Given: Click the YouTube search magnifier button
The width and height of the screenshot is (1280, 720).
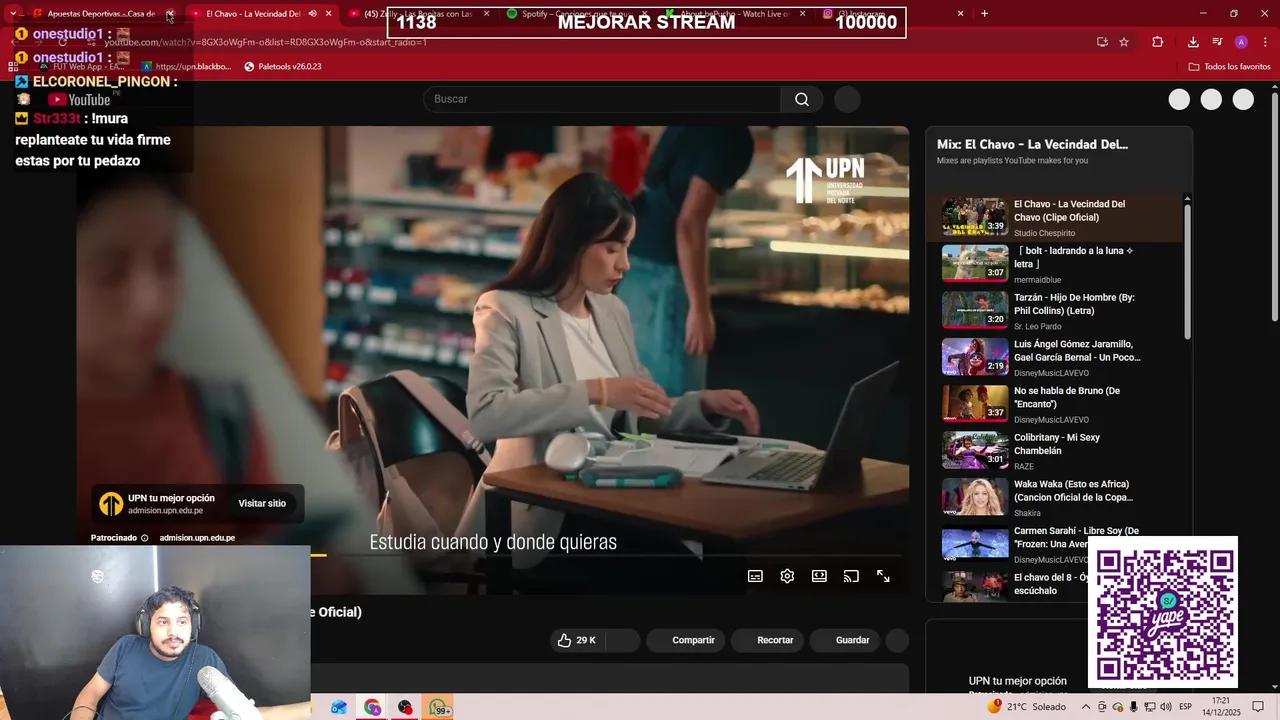Looking at the screenshot, I should click(x=802, y=99).
